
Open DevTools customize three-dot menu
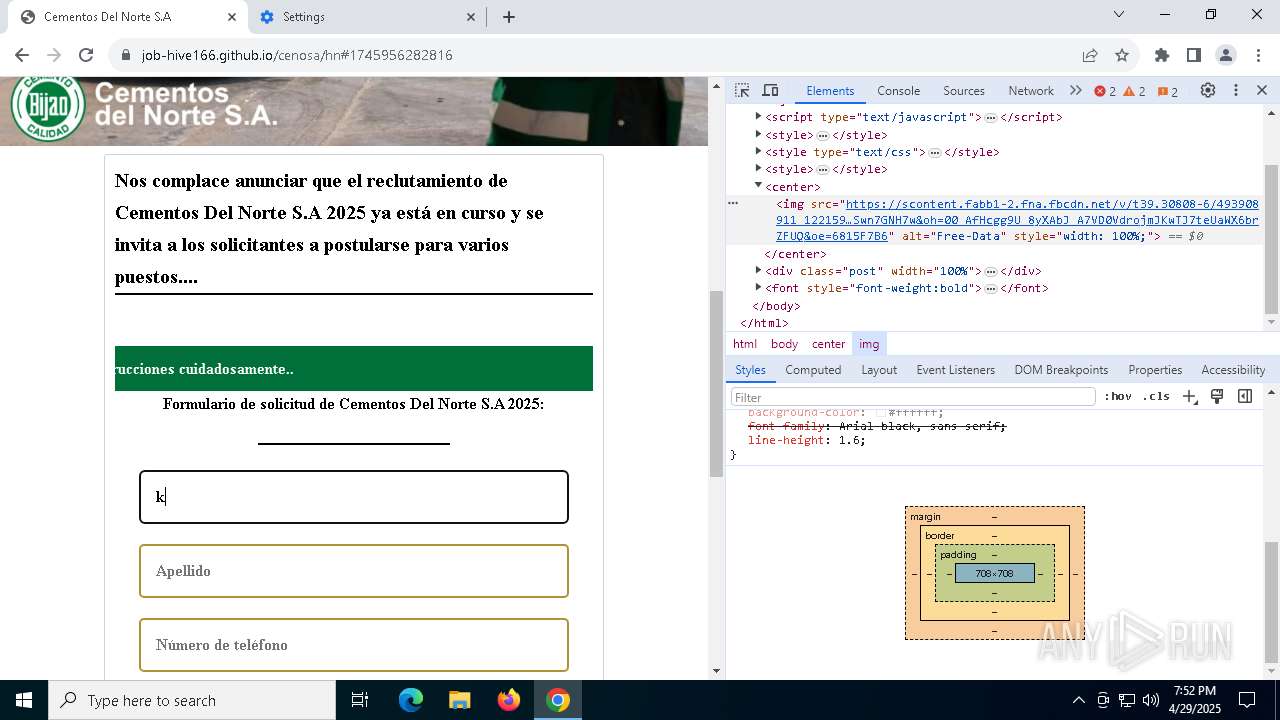pyautogui.click(x=1236, y=90)
